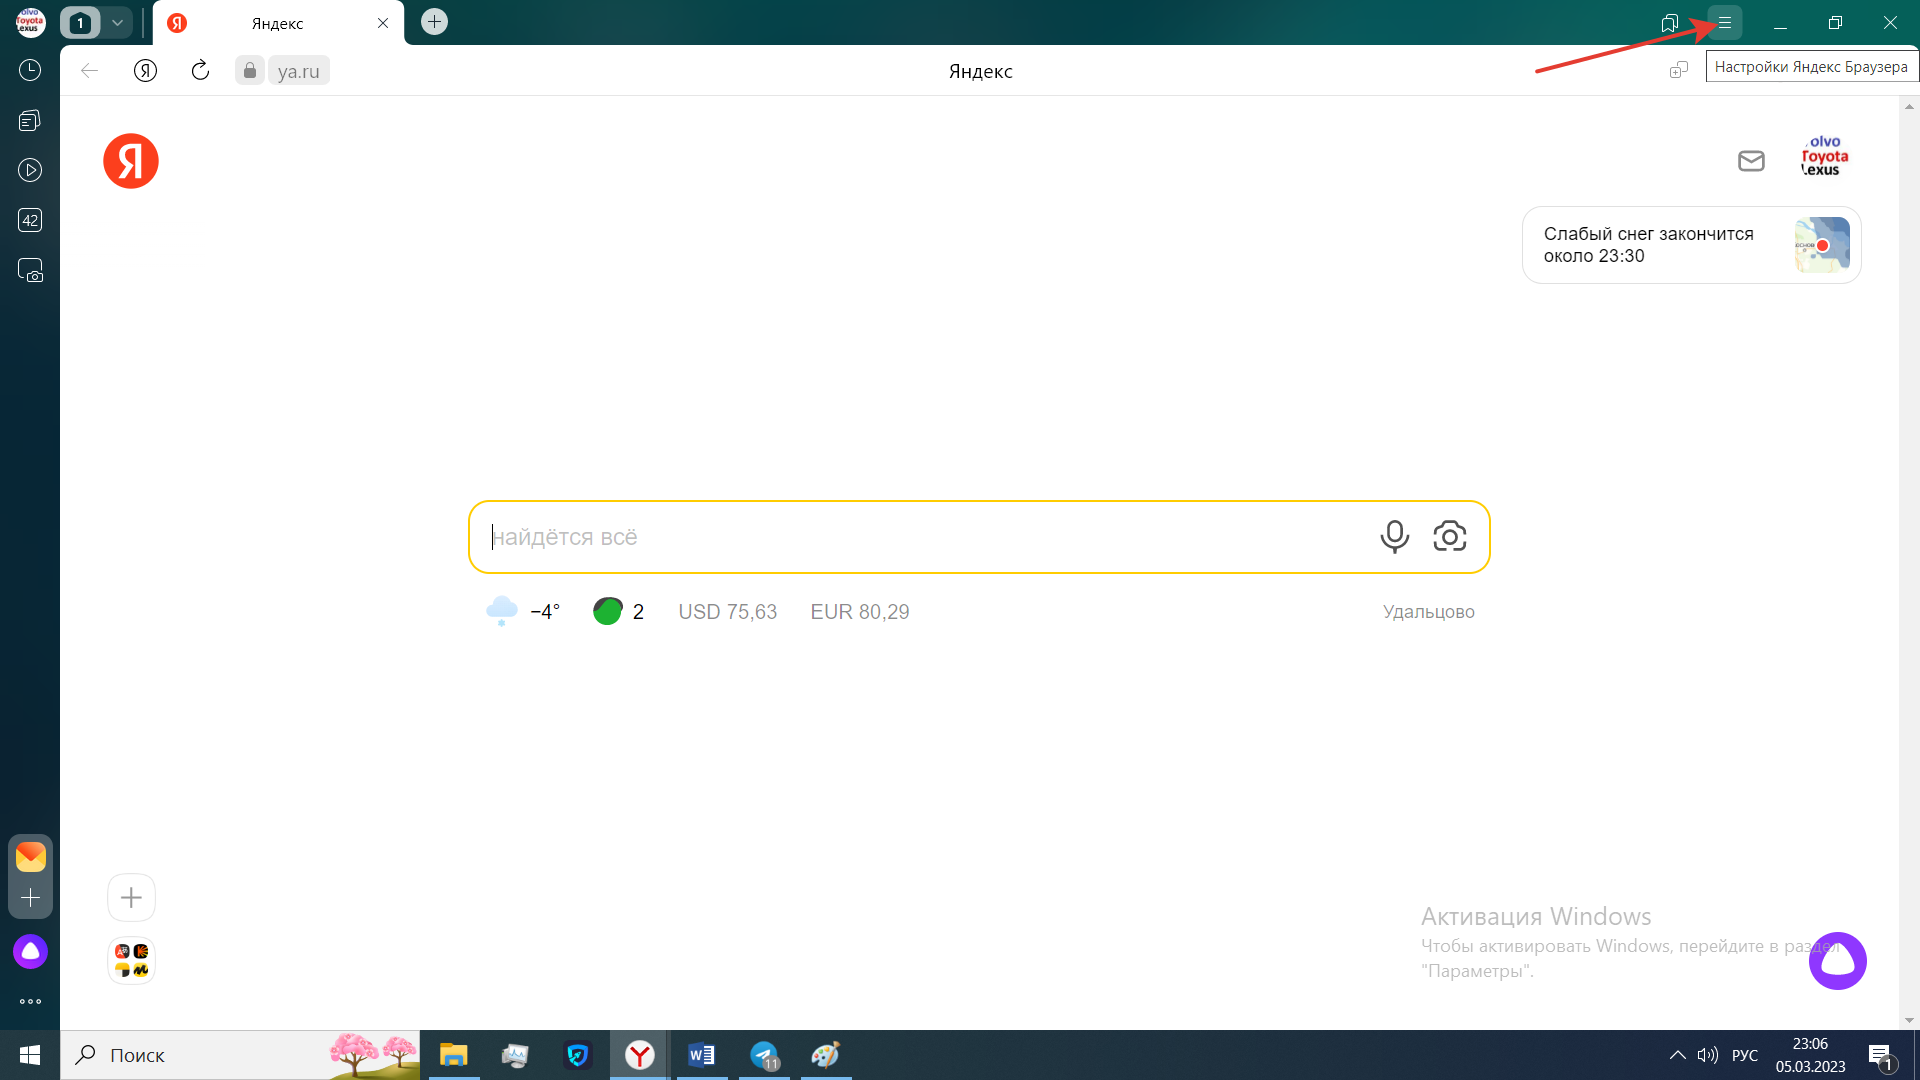The image size is (1920, 1080).
Task: Open the video player sidebar icon
Action: [x=30, y=170]
